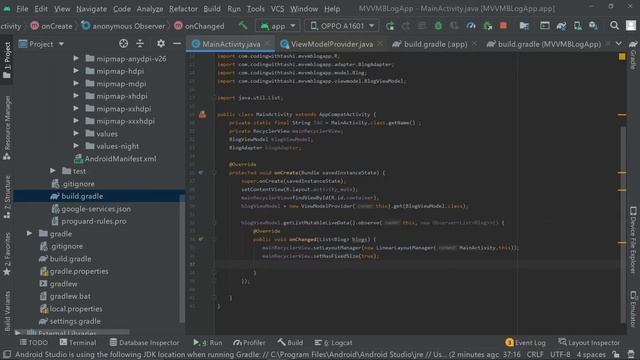Open the Event Log window
Image resolution: width=640 pixels, height=360 pixels.
(525, 342)
